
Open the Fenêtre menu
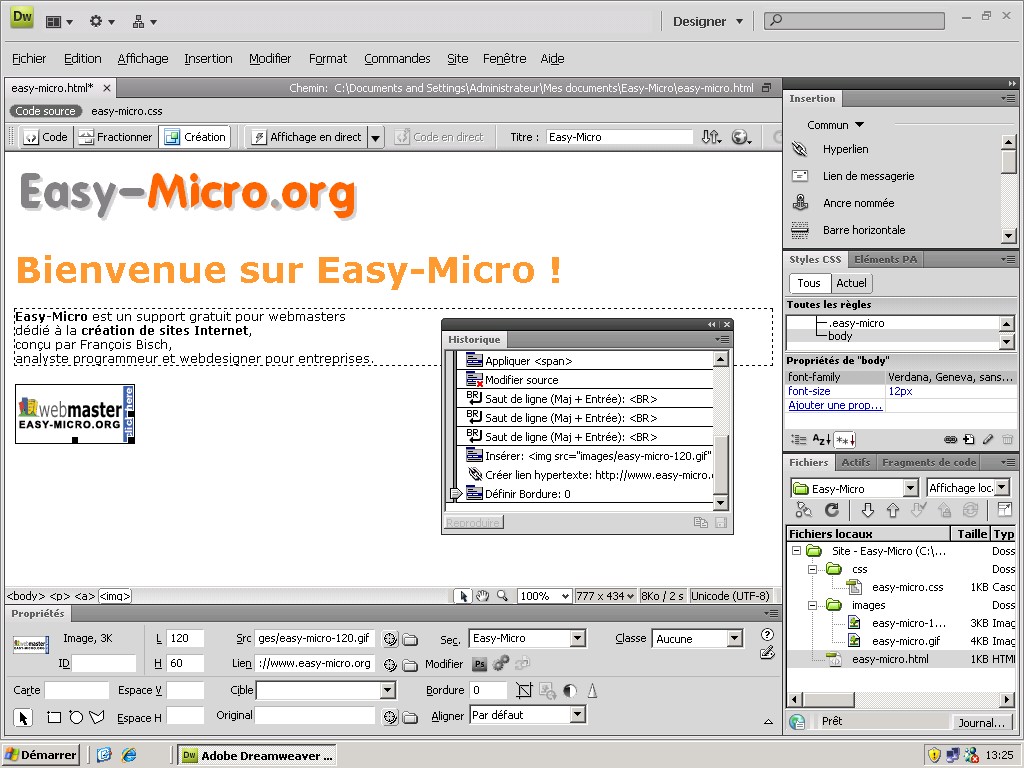click(x=505, y=59)
